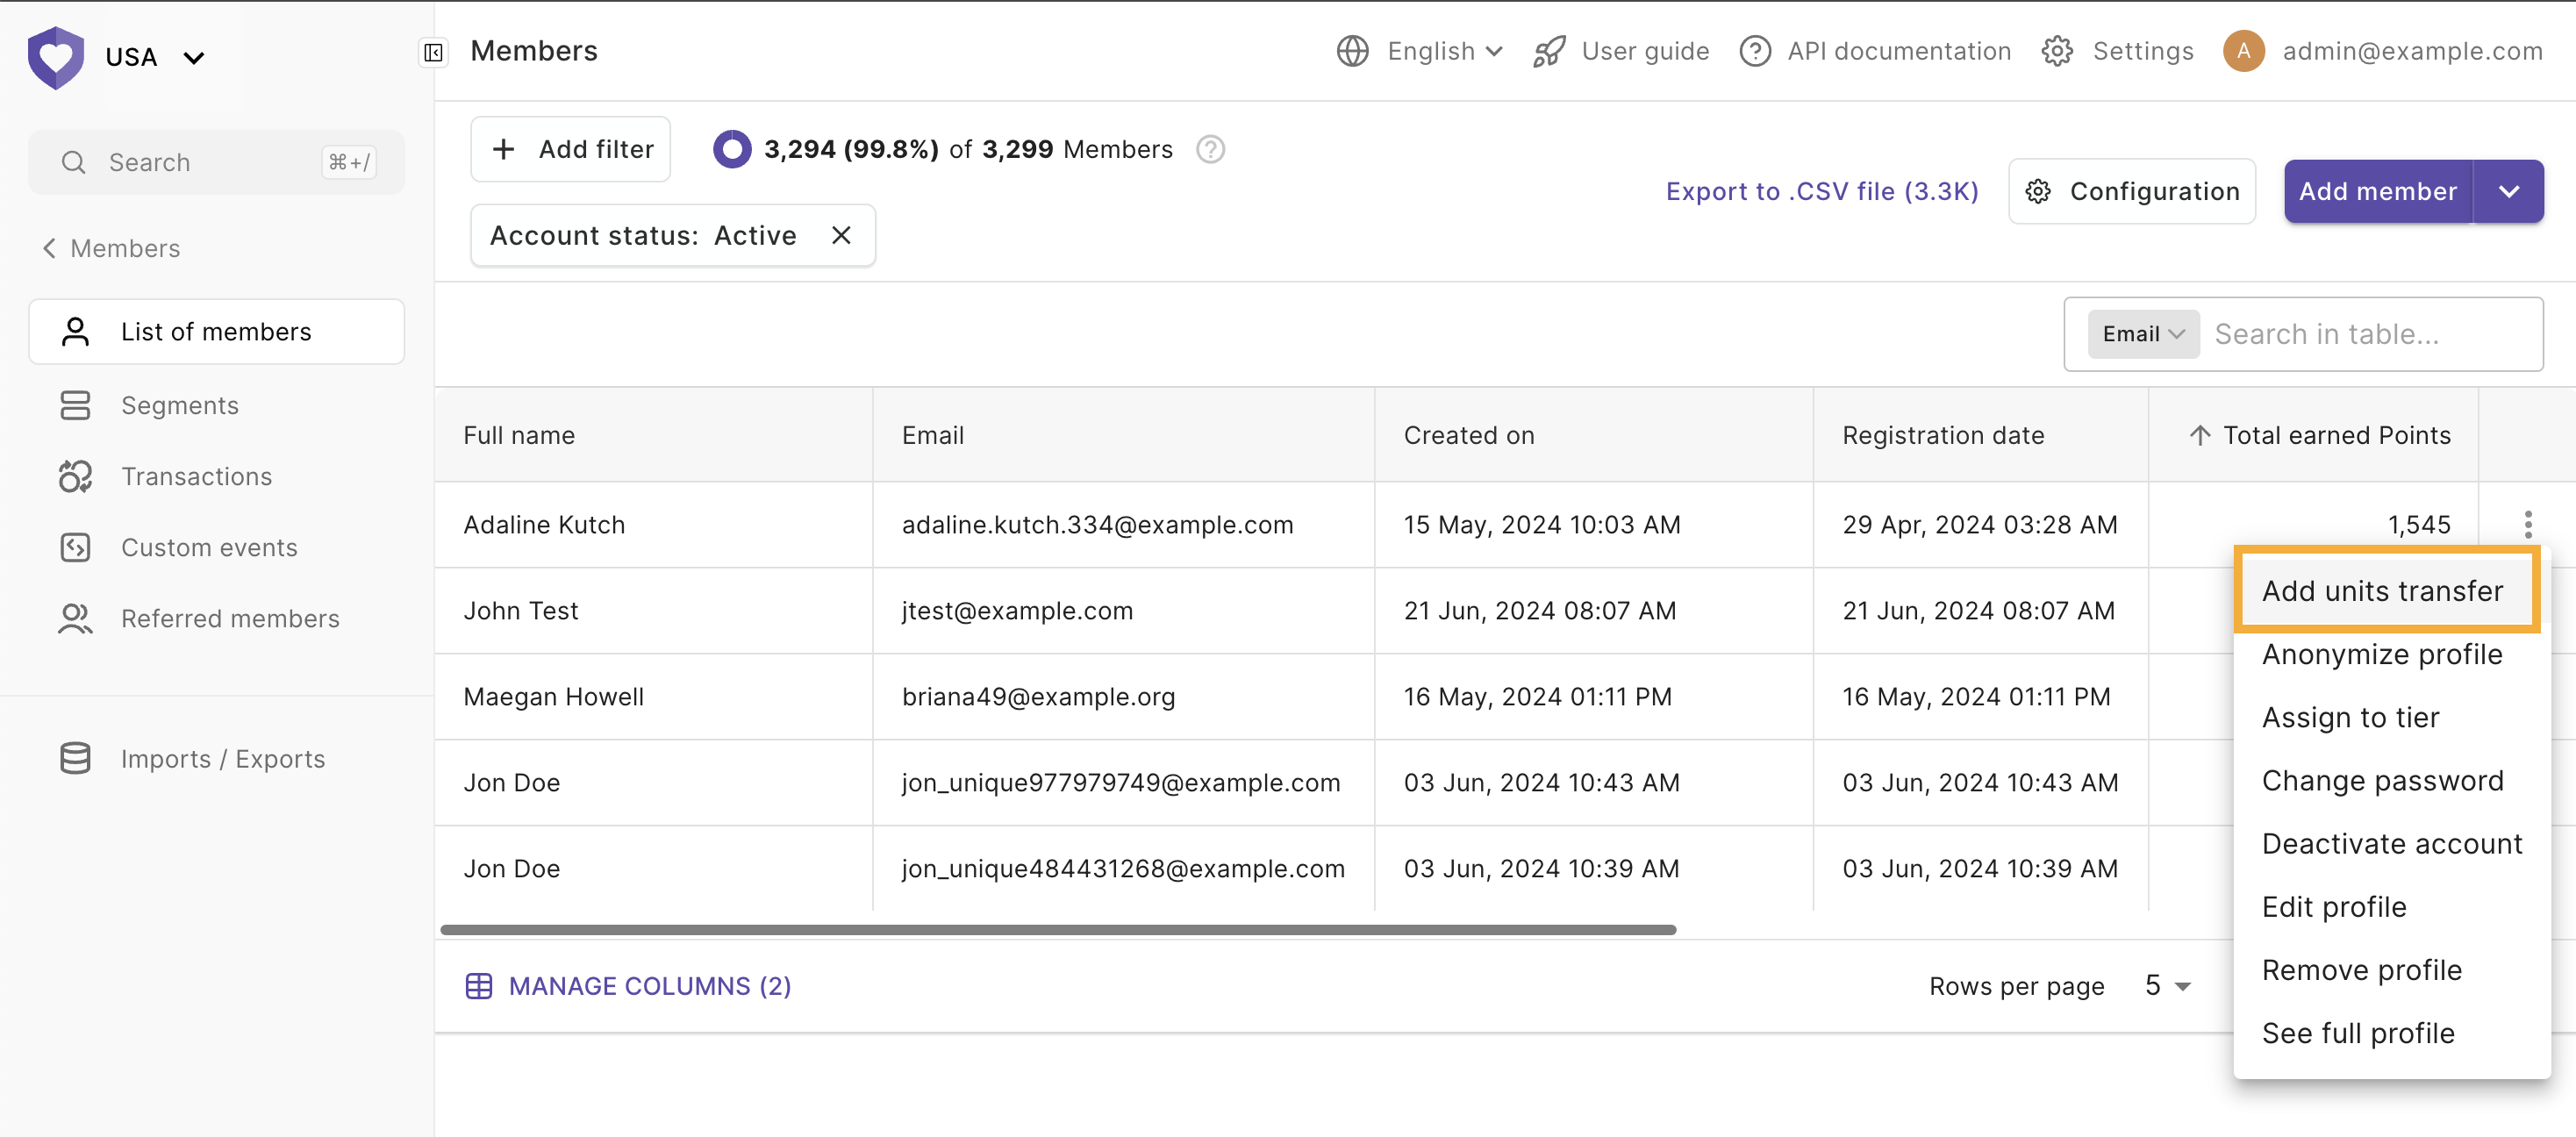Expand the USA workspace dropdown
The image size is (2576, 1137).
click(194, 58)
